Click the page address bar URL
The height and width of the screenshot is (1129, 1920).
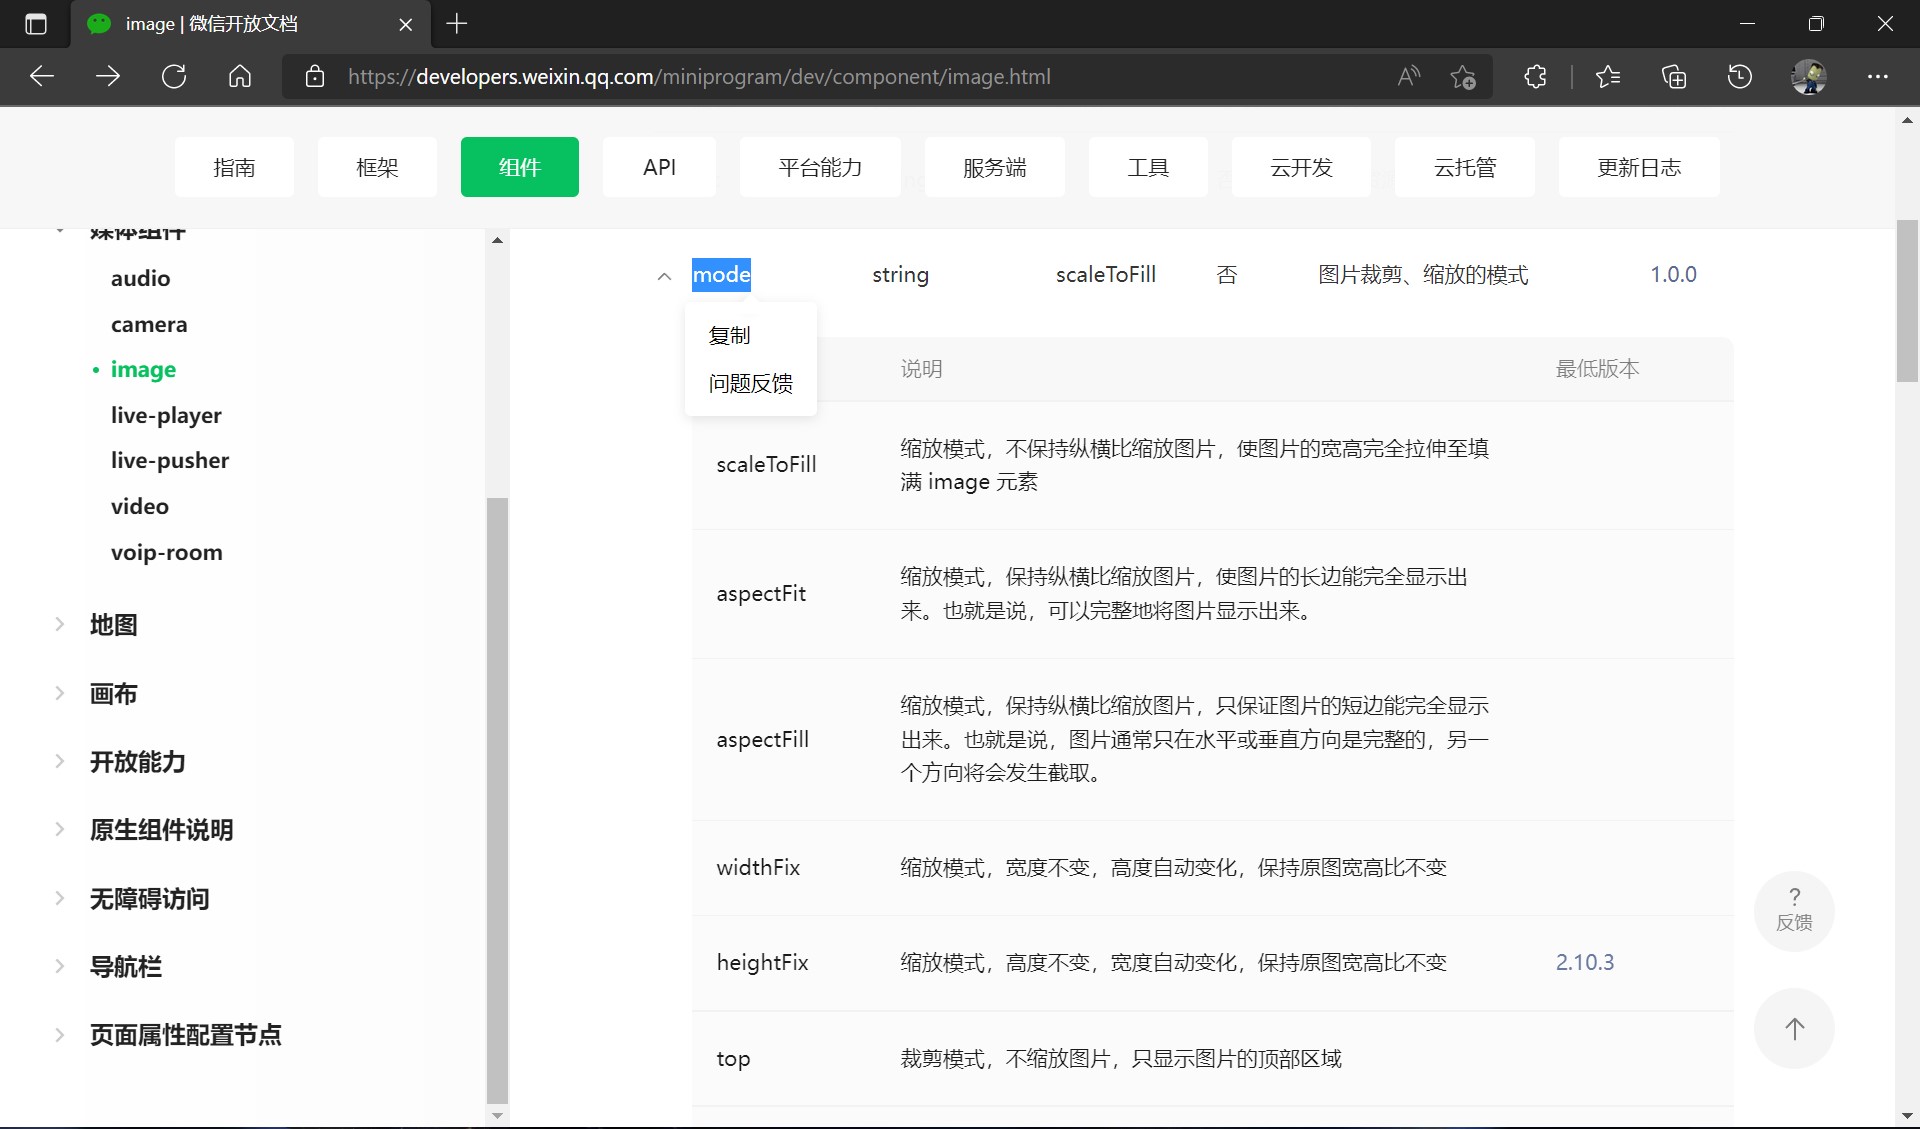698,77
